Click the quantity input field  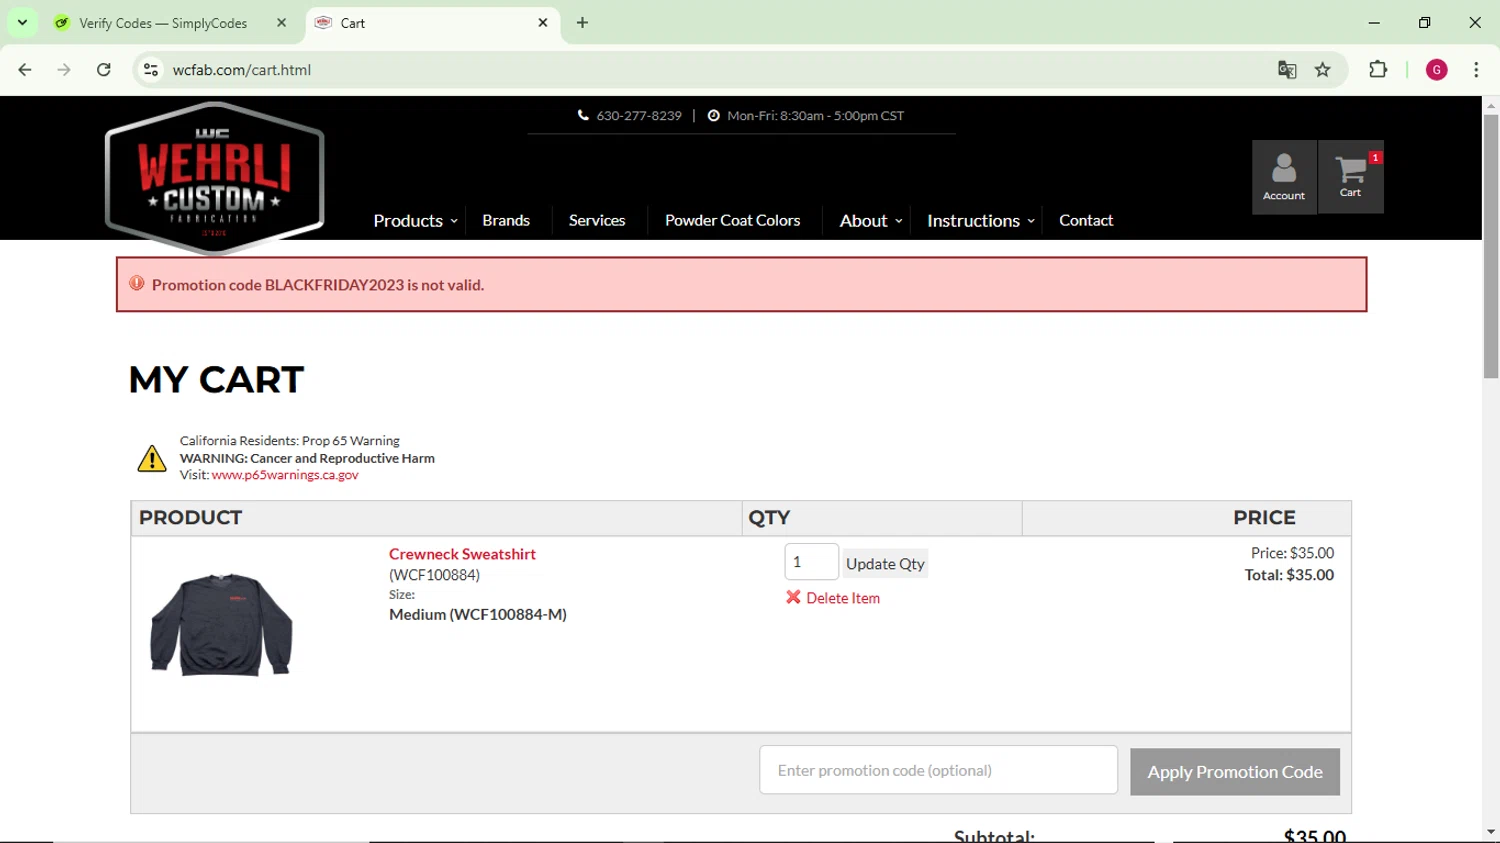811,562
